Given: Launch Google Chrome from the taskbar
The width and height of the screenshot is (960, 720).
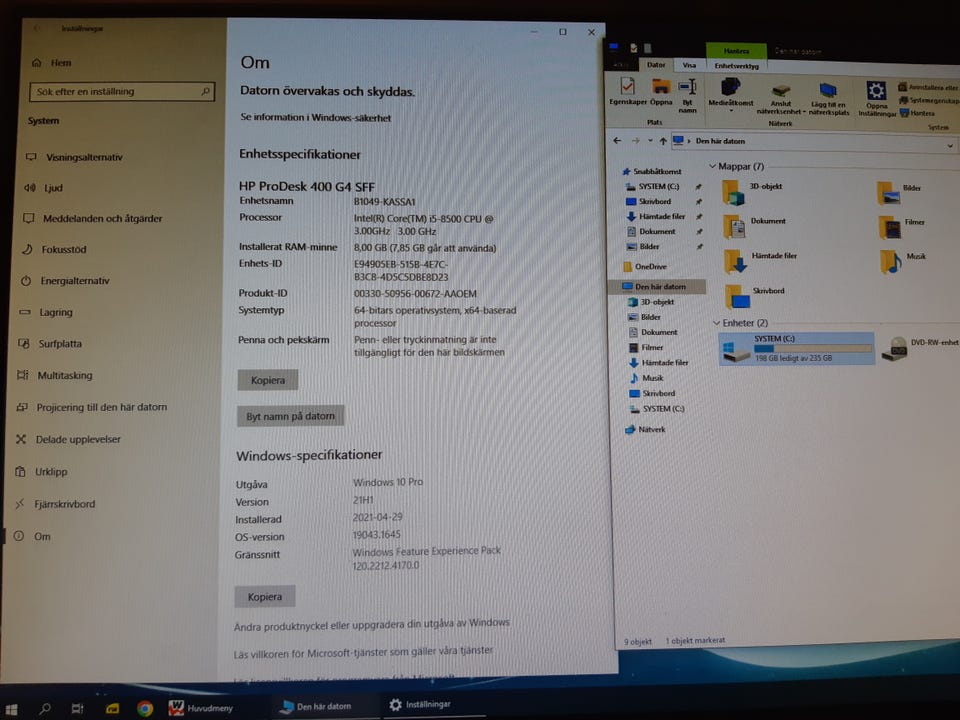Looking at the screenshot, I should pos(145,708).
